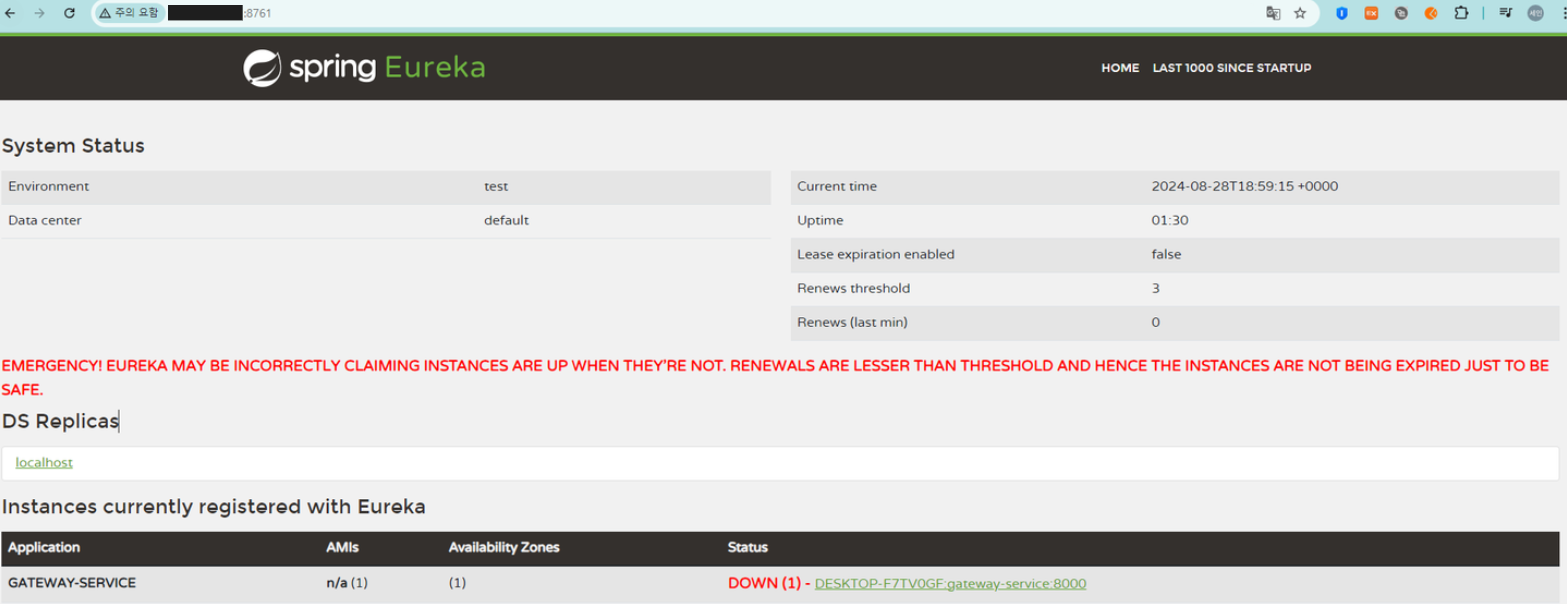Open LAST 1000 SINCE STARTUP page
The height and width of the screenshot is (604, 1567).
[1231, 68]
